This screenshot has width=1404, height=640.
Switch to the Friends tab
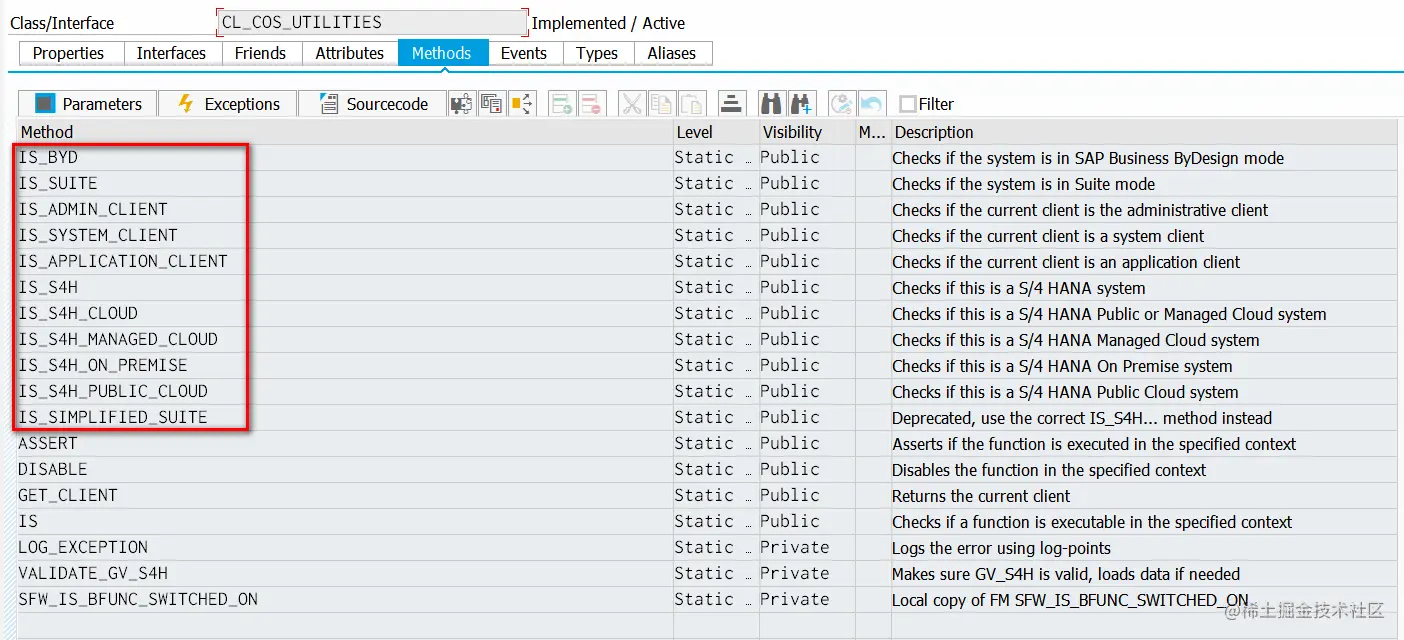click(261, 53)
